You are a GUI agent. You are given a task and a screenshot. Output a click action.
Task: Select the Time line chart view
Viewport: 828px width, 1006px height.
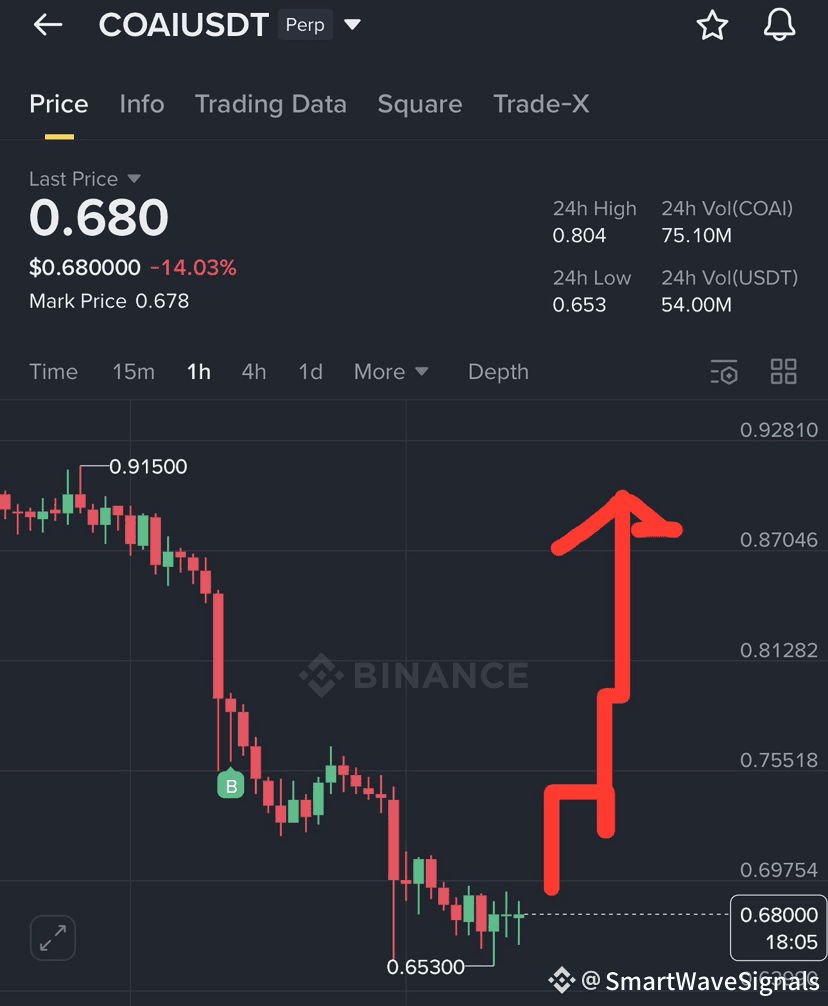[x=53, y=371]
